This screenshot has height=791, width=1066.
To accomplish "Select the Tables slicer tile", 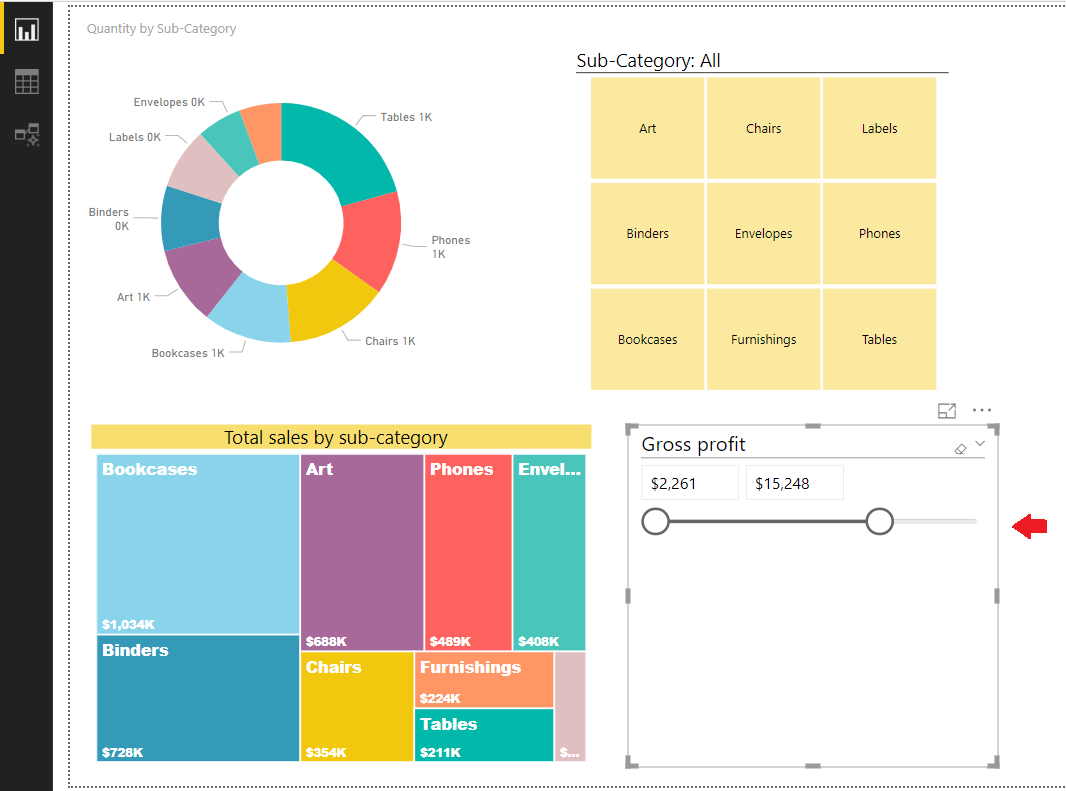I will 879,339.
